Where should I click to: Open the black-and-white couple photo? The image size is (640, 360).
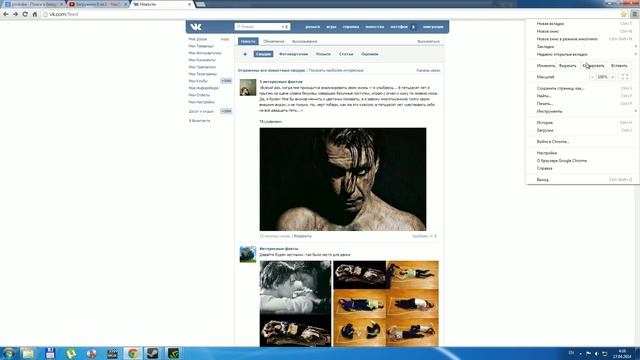tap(296, 288)
